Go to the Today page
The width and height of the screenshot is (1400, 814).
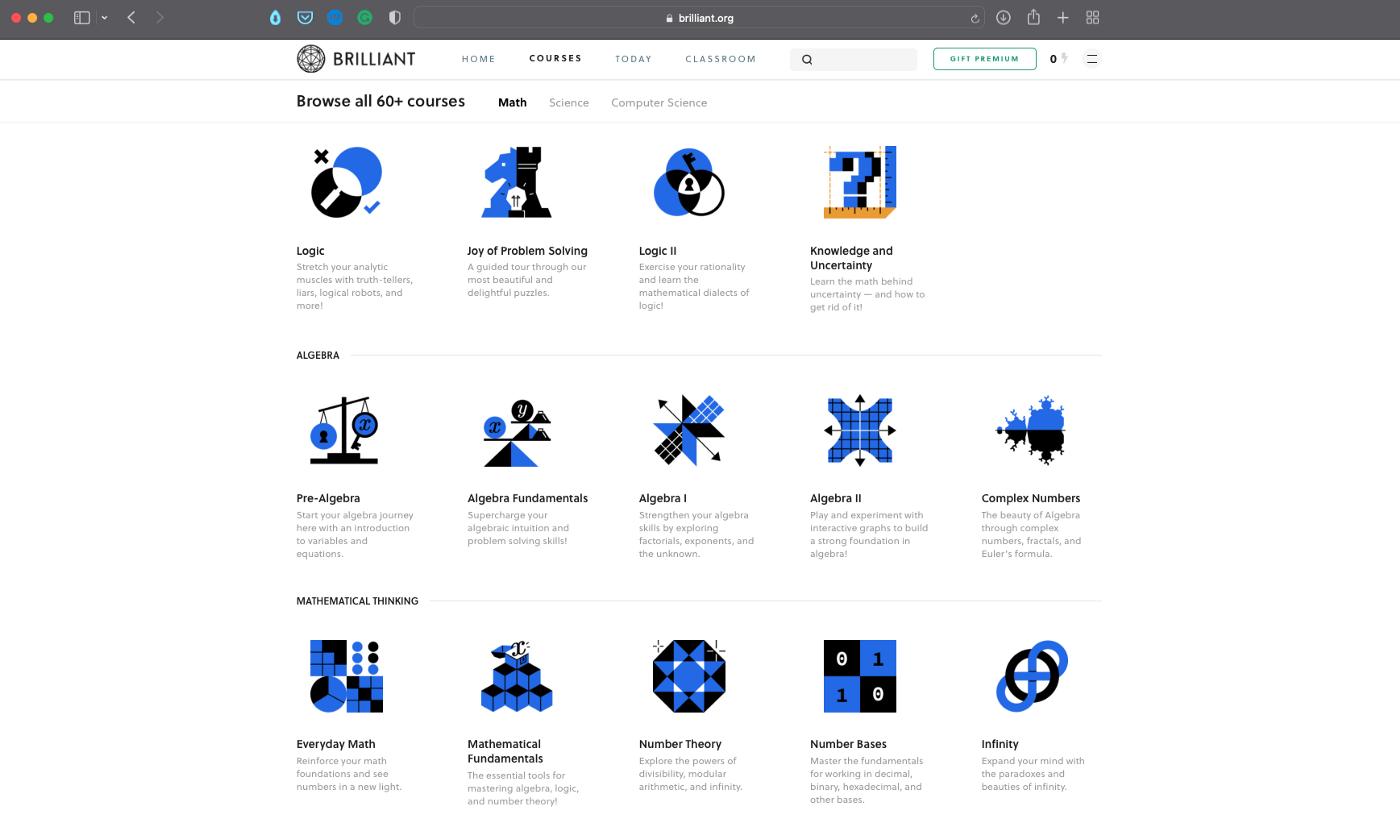click(x=633, y=59)
